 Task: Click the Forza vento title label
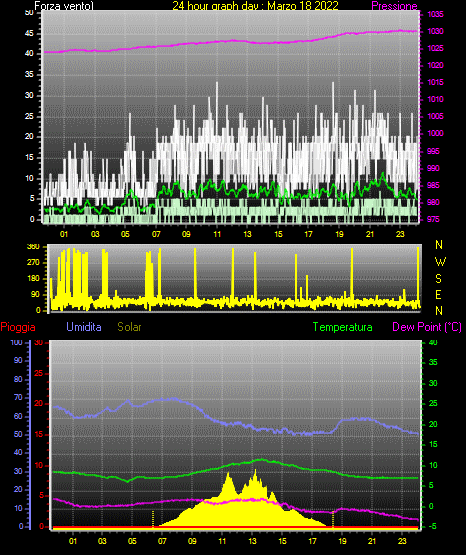point(64,6)
